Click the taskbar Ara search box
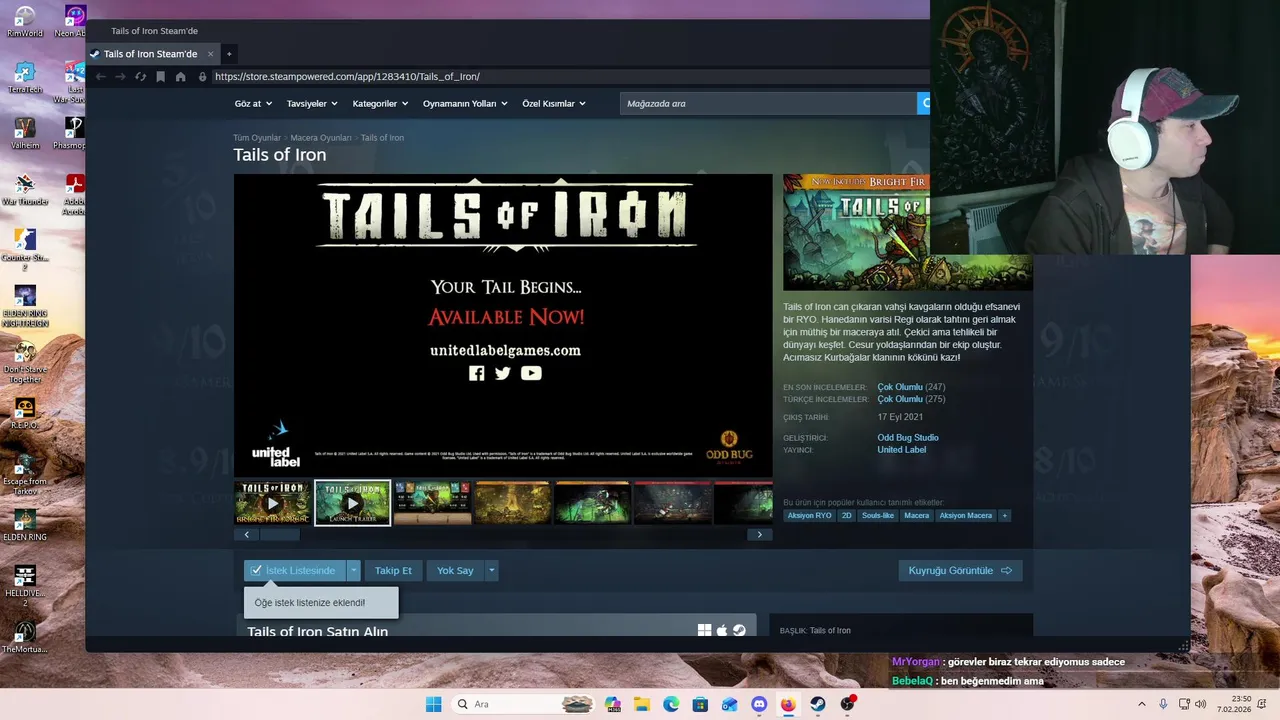 click(x=522, y=704)
